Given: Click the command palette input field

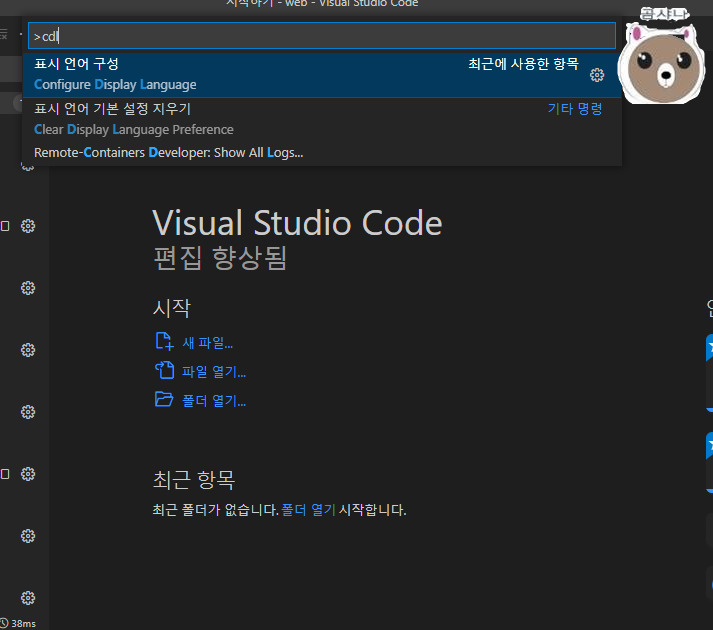Looking at the screenshot, I should [x=321, y=35].
